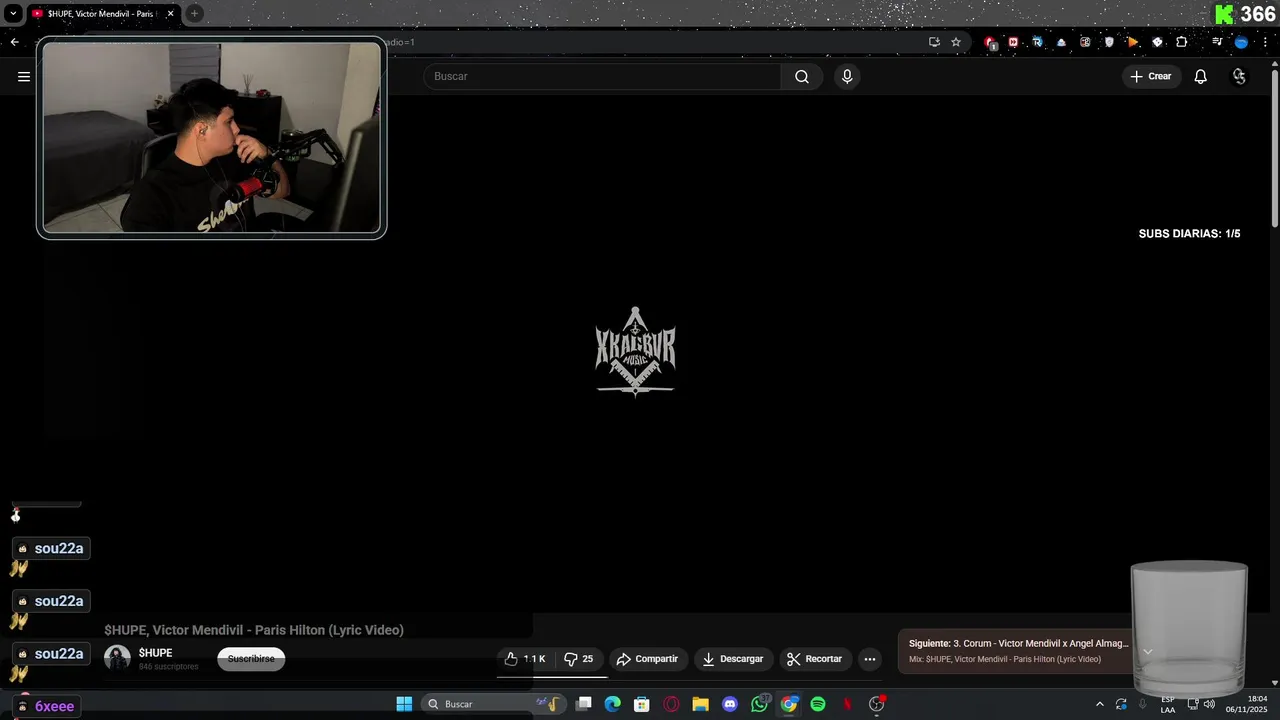This screenshot has width=1280, height=720.
Task: Click the cloud extension icon
Action: [x=1061, y=42]
